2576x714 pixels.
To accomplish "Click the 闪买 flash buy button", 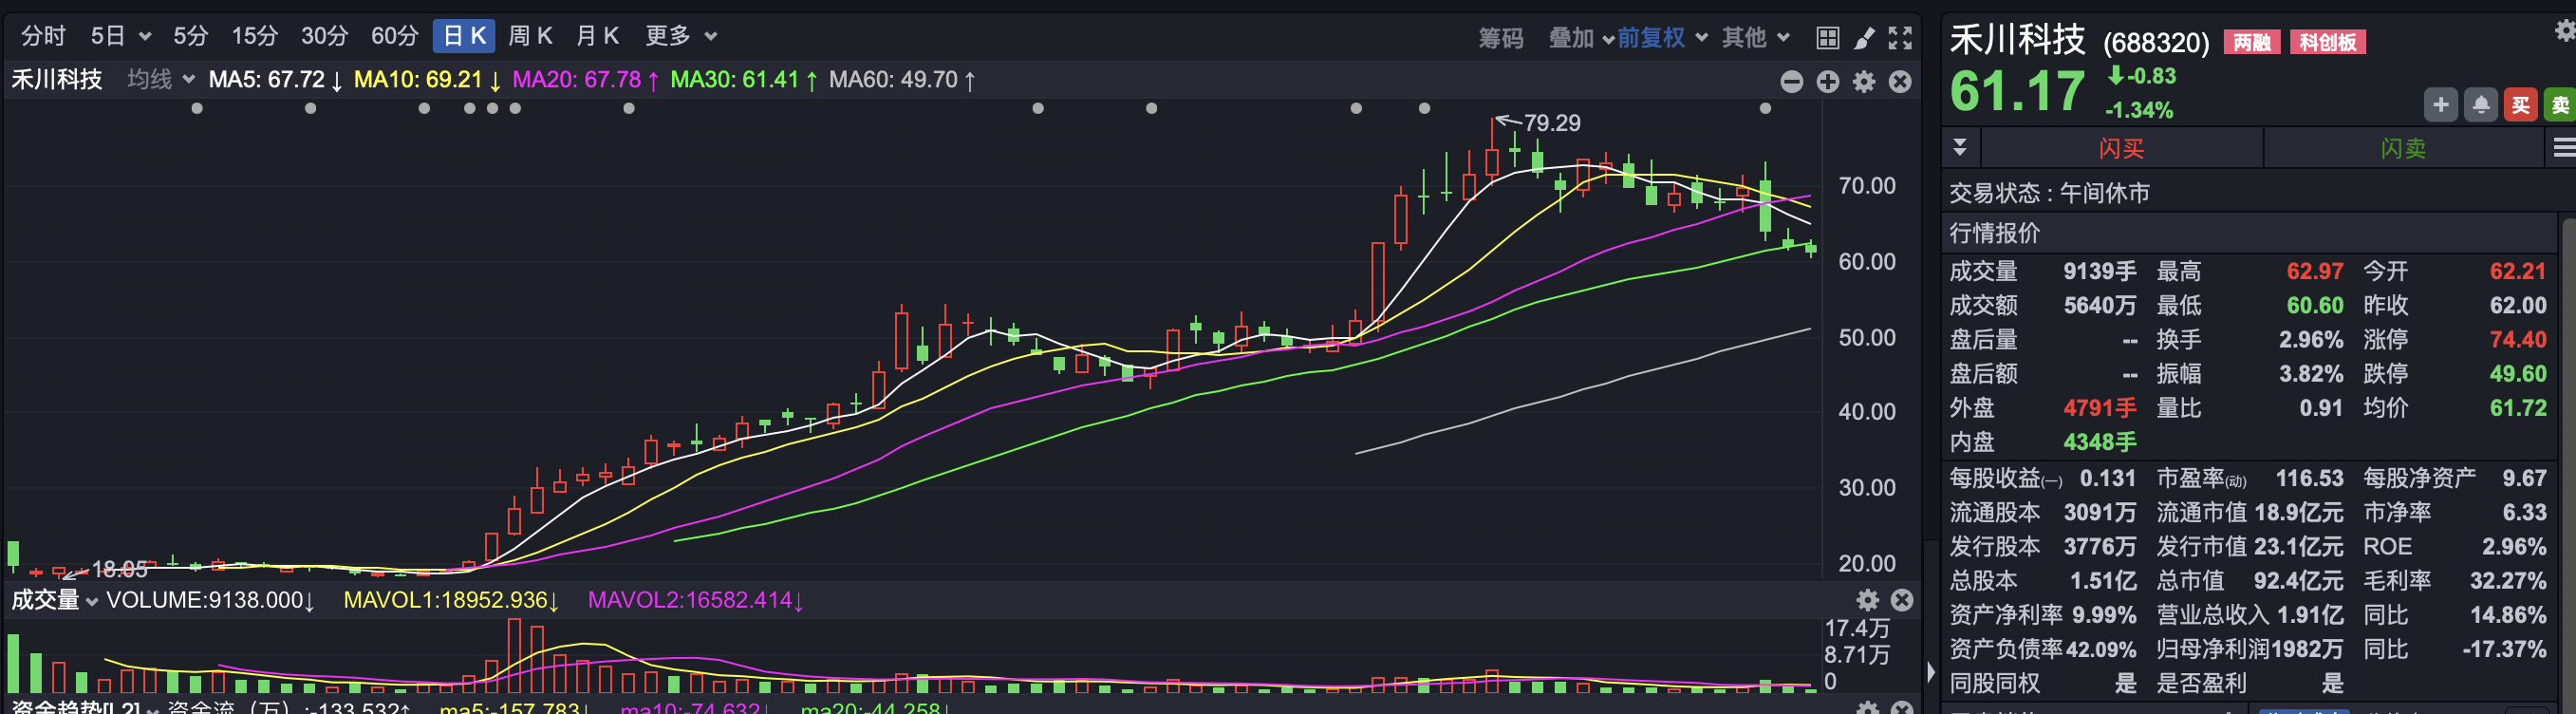I will (x=2121, y=148).
